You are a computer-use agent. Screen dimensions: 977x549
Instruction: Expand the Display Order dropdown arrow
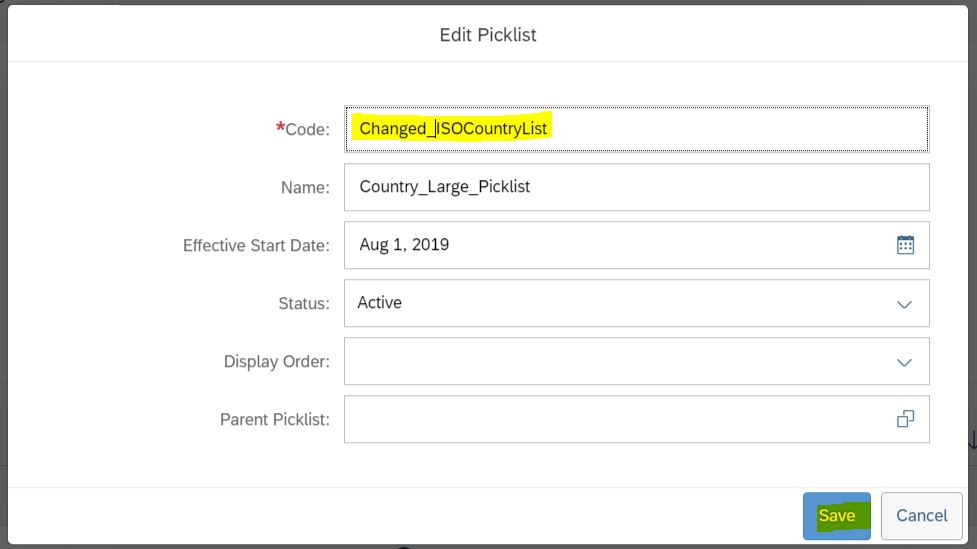click(904, 362)
